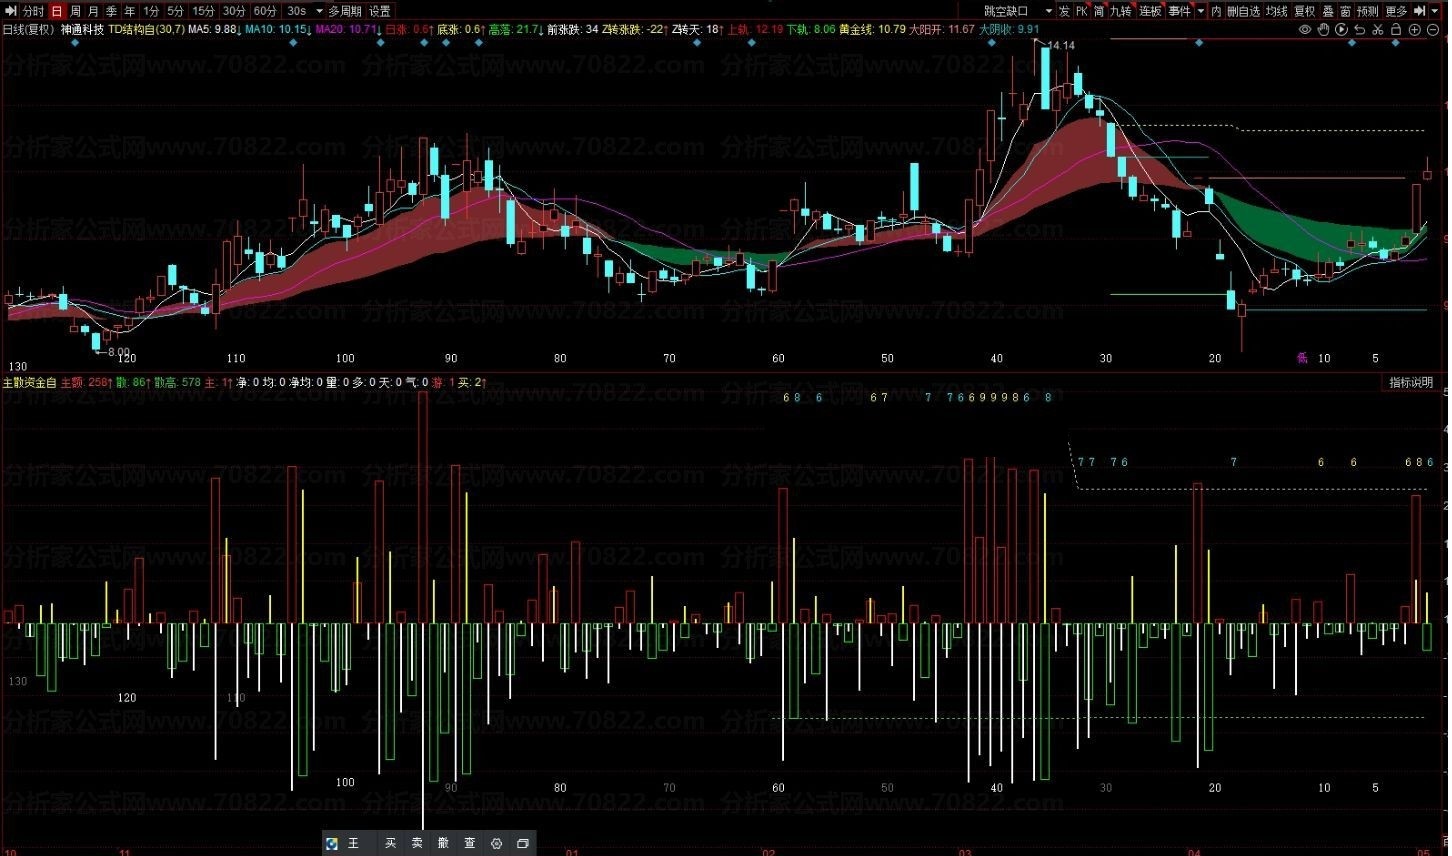Click the 简 toolbar button
The width and height of the screenshot is (1452, 856).
click(1099, 11)
